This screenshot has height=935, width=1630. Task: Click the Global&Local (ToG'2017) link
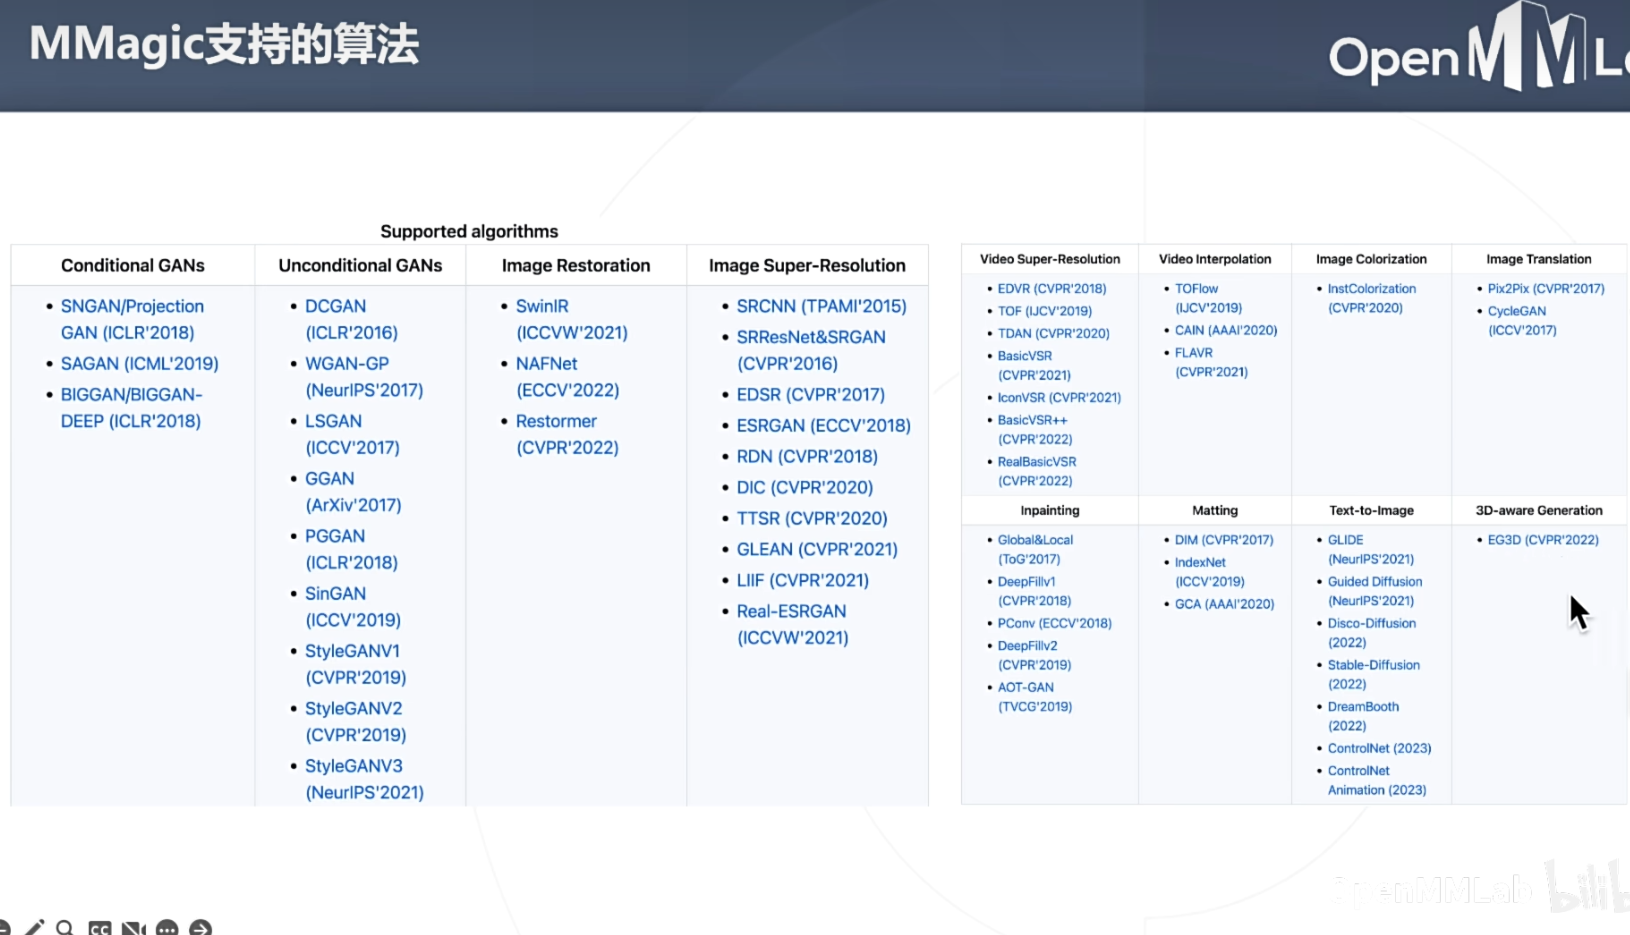pyautogui.click(x=1035, y=549)
